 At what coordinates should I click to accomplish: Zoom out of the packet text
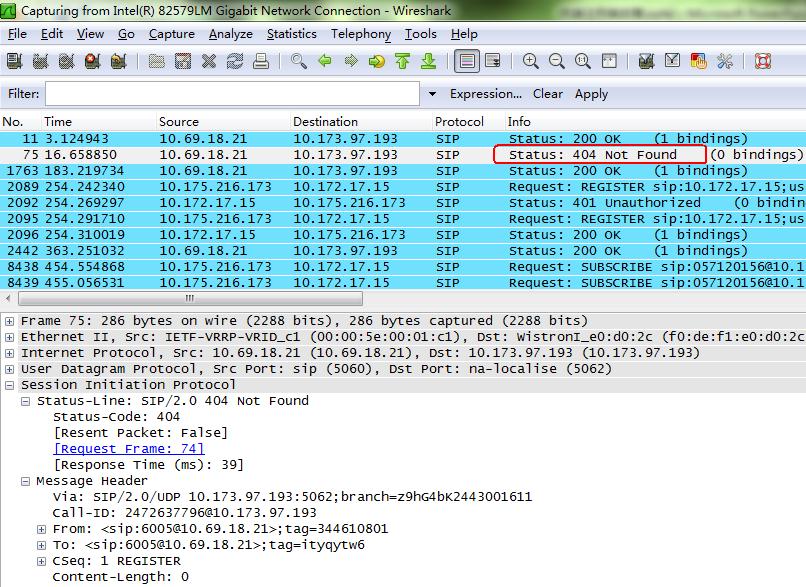click(x=557, y=61)
